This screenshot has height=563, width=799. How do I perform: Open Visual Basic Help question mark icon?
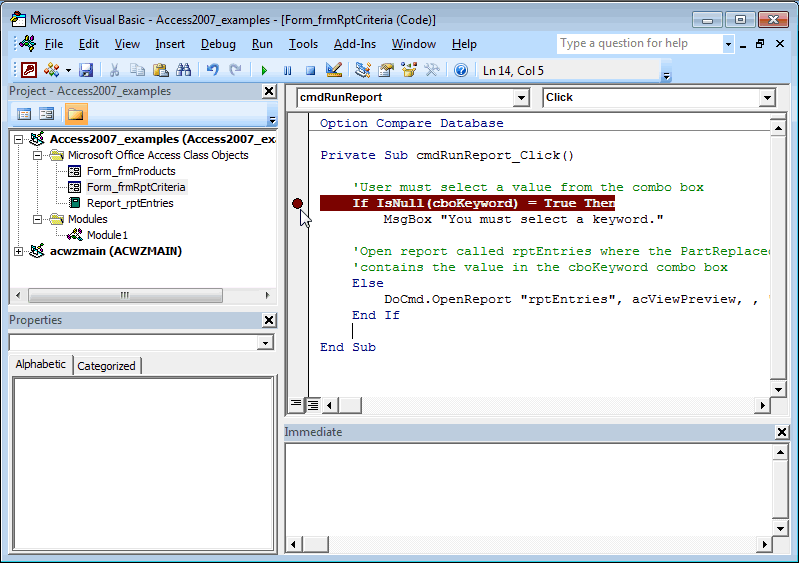pos(461,70)
